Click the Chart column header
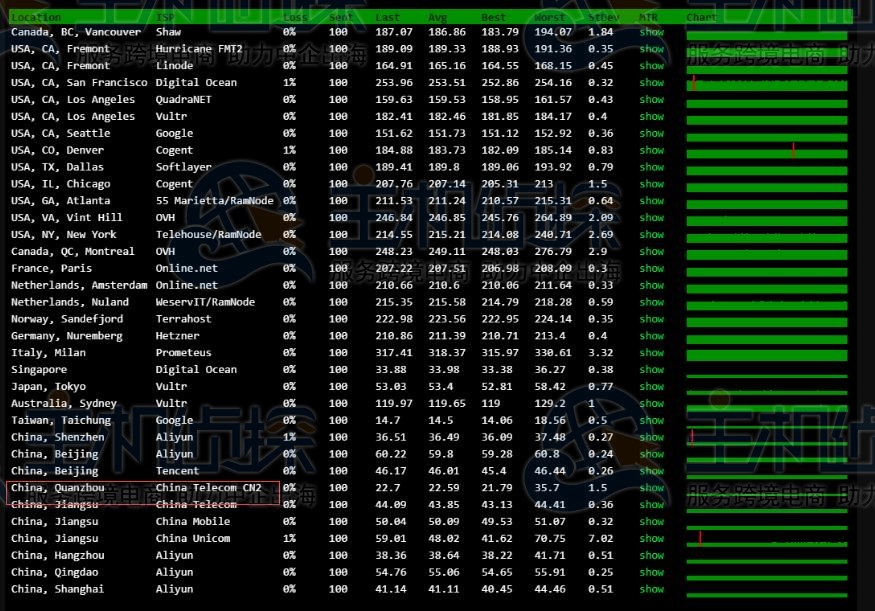Image resolution: width=875 pixels, height=611 pixels. click(701, 17)
